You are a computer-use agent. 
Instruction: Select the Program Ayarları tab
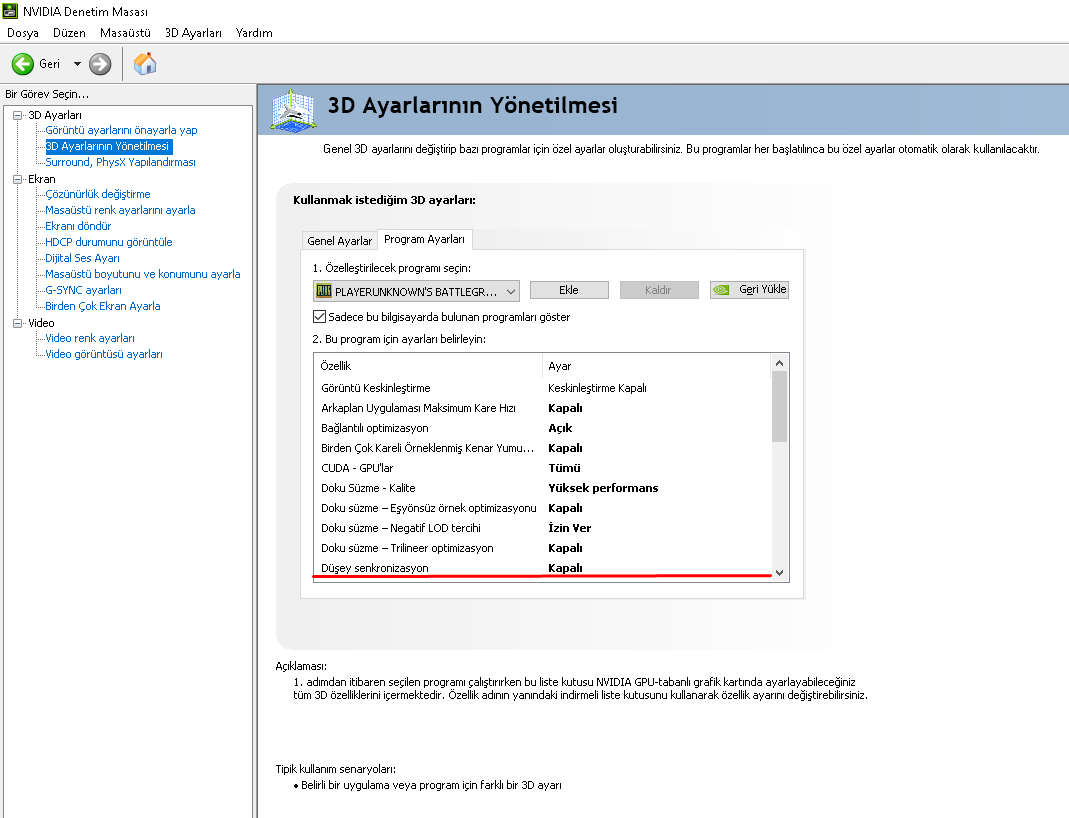424,239
